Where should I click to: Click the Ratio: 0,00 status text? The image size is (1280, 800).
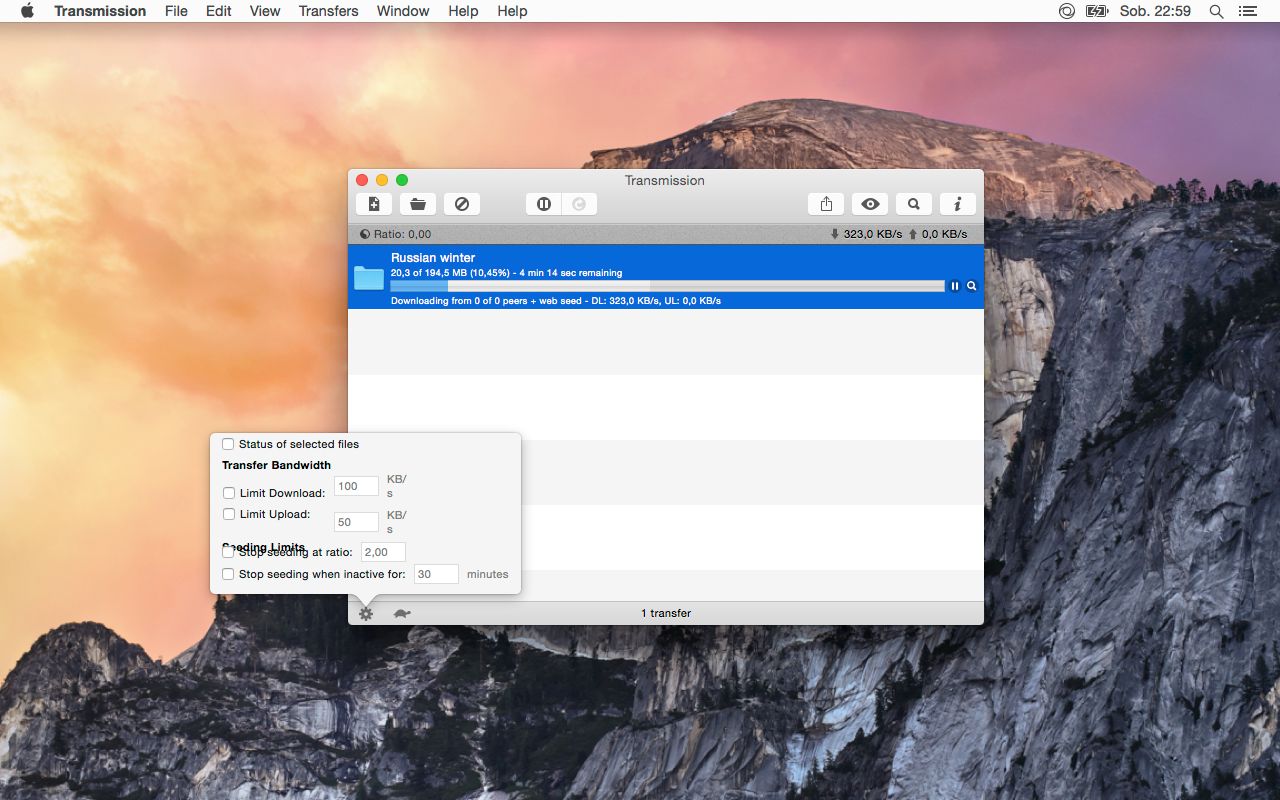pos(402,234)
